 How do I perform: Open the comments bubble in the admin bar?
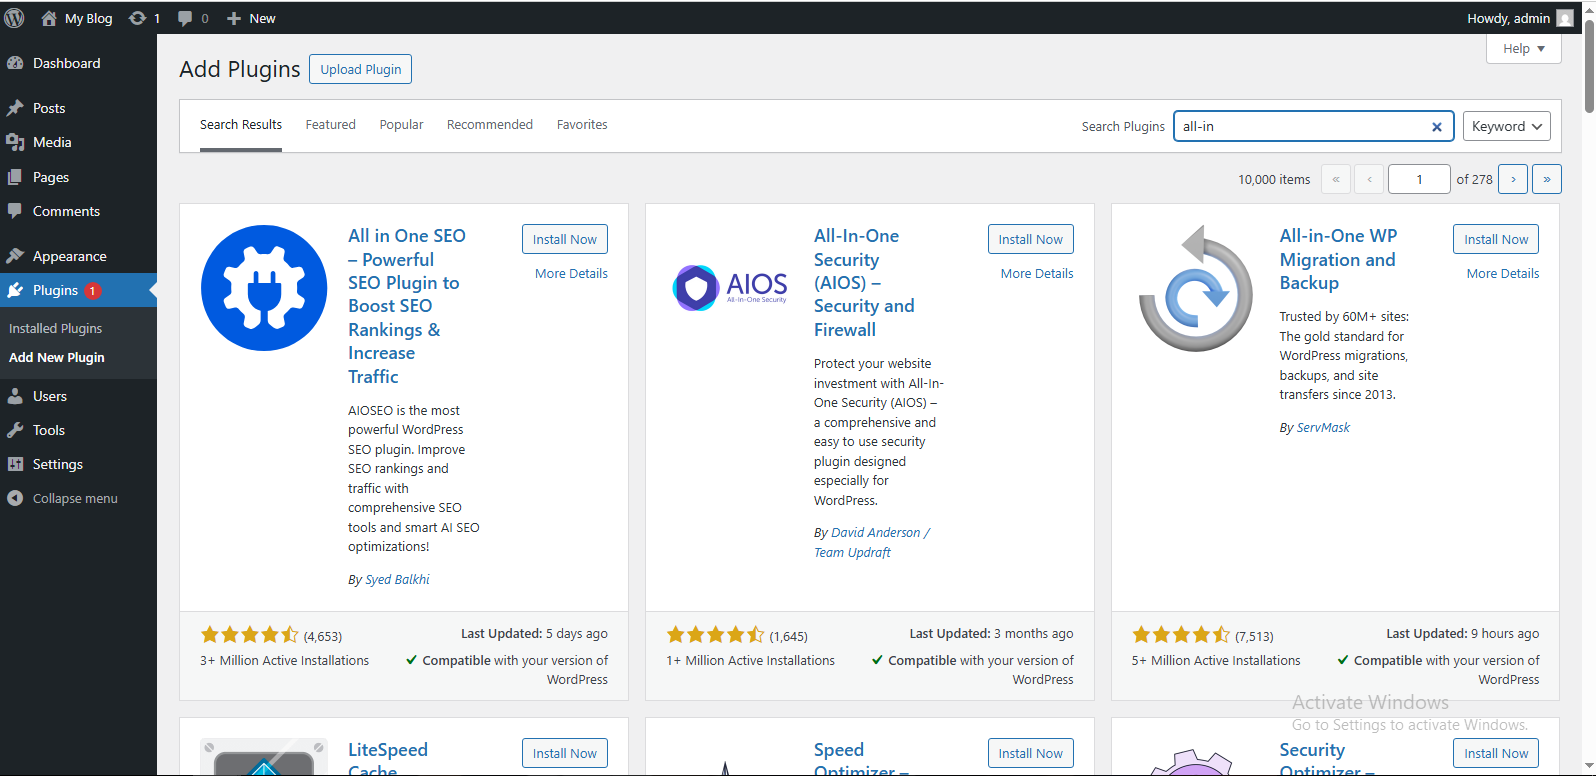click(x=193, y=18)
